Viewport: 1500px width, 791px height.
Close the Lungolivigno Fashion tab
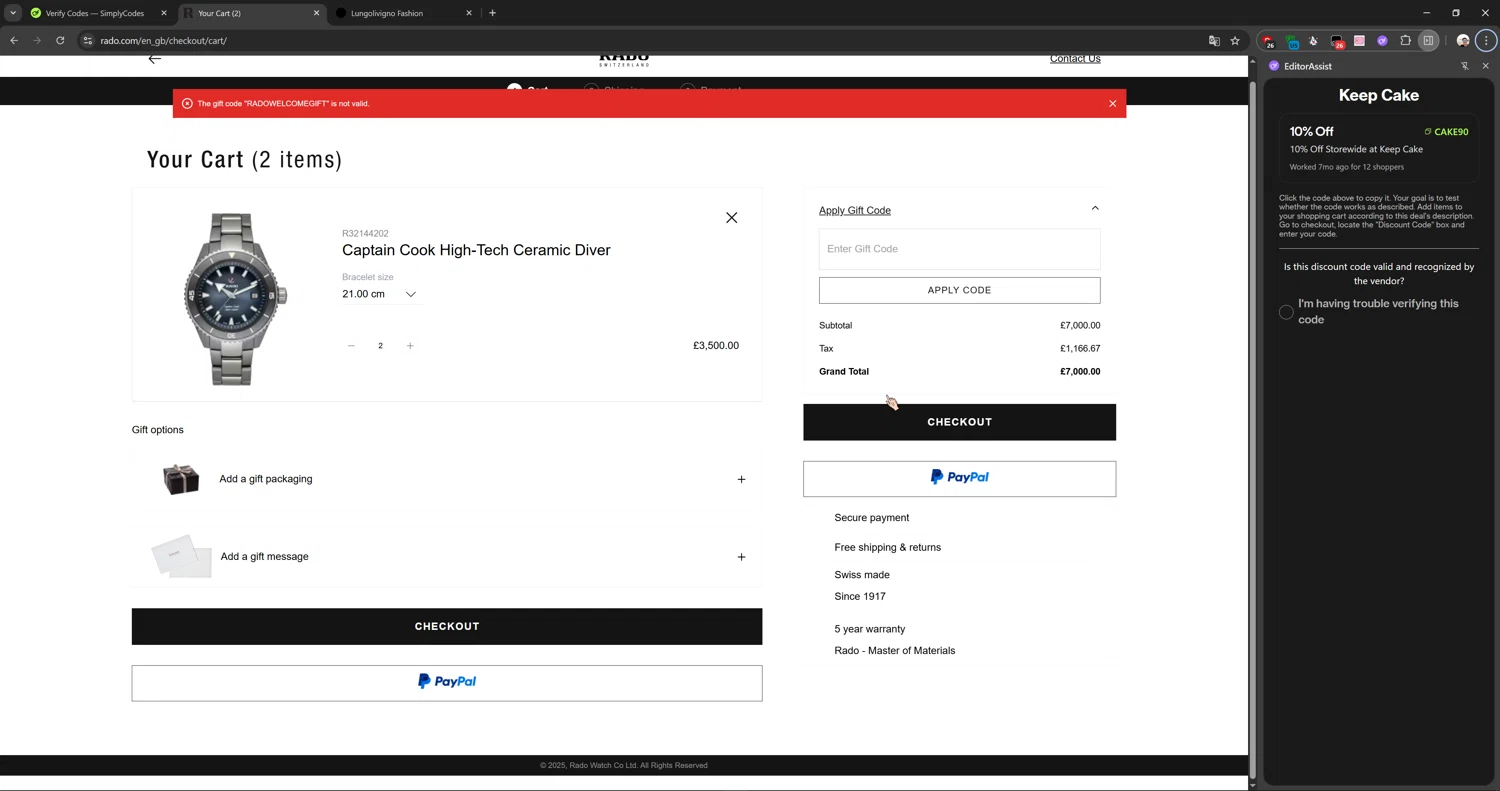469,13
